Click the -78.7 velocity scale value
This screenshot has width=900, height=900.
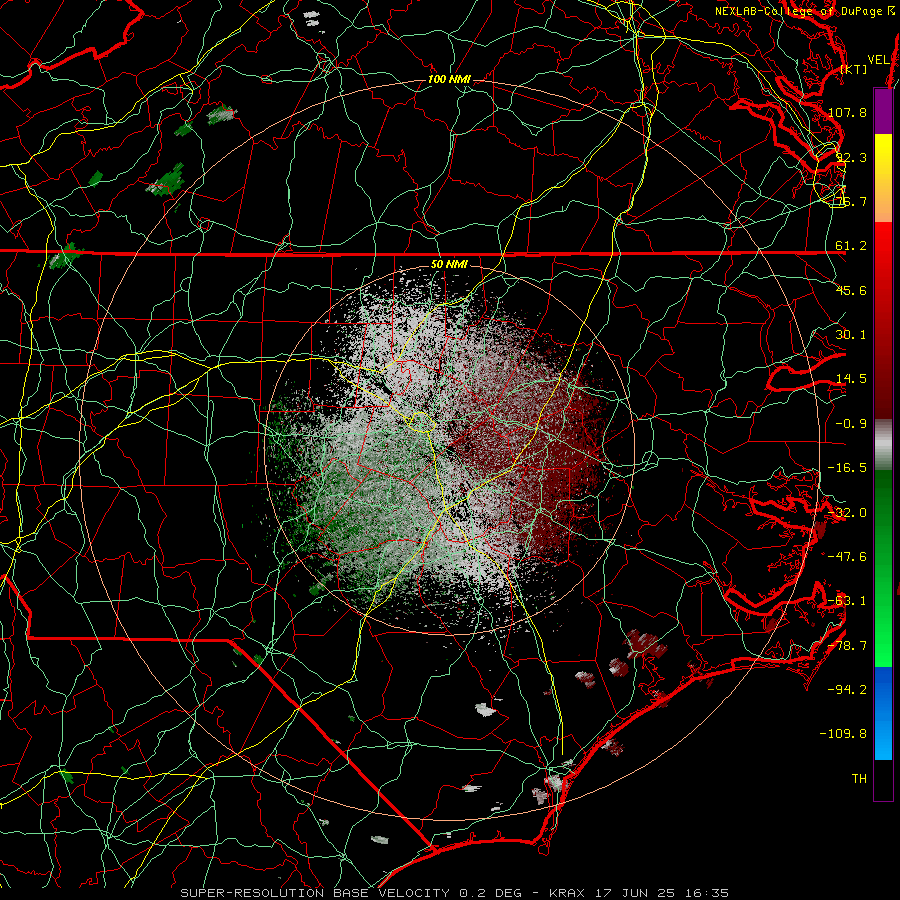[x=847, y=646]
